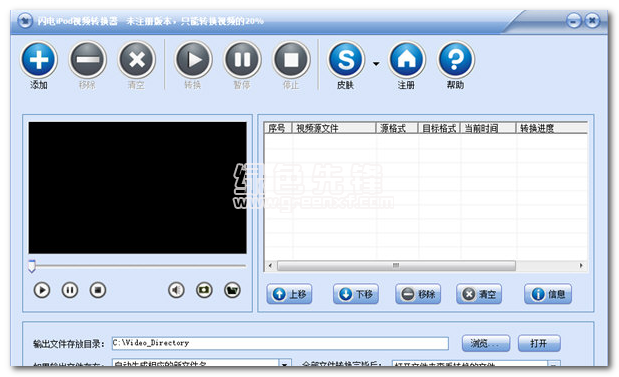Click the 皮肤 (Skin) S icon
The image size is (619, 377).
pos(346,60)
